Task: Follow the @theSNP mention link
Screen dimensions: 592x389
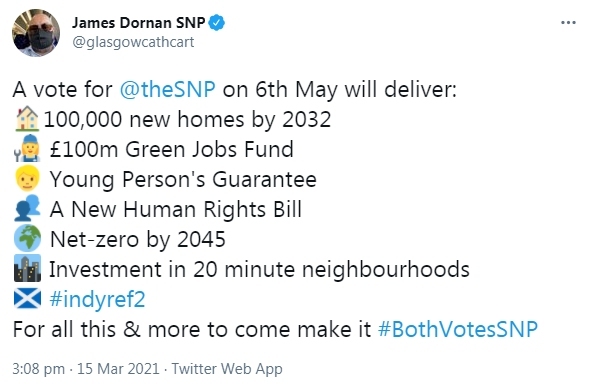Action: 168,90
